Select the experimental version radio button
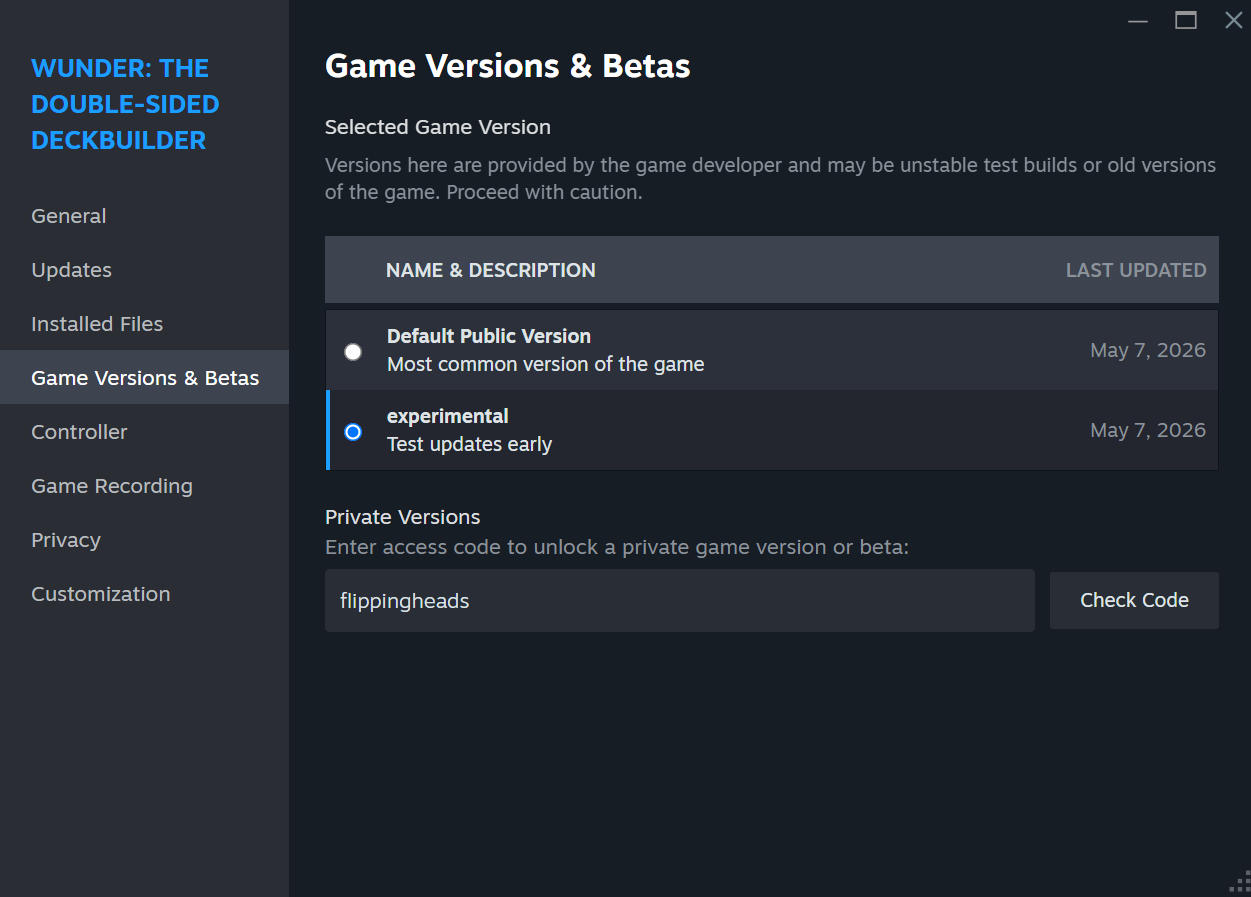Screen dimensions: 1251x897 click(353, 432)
